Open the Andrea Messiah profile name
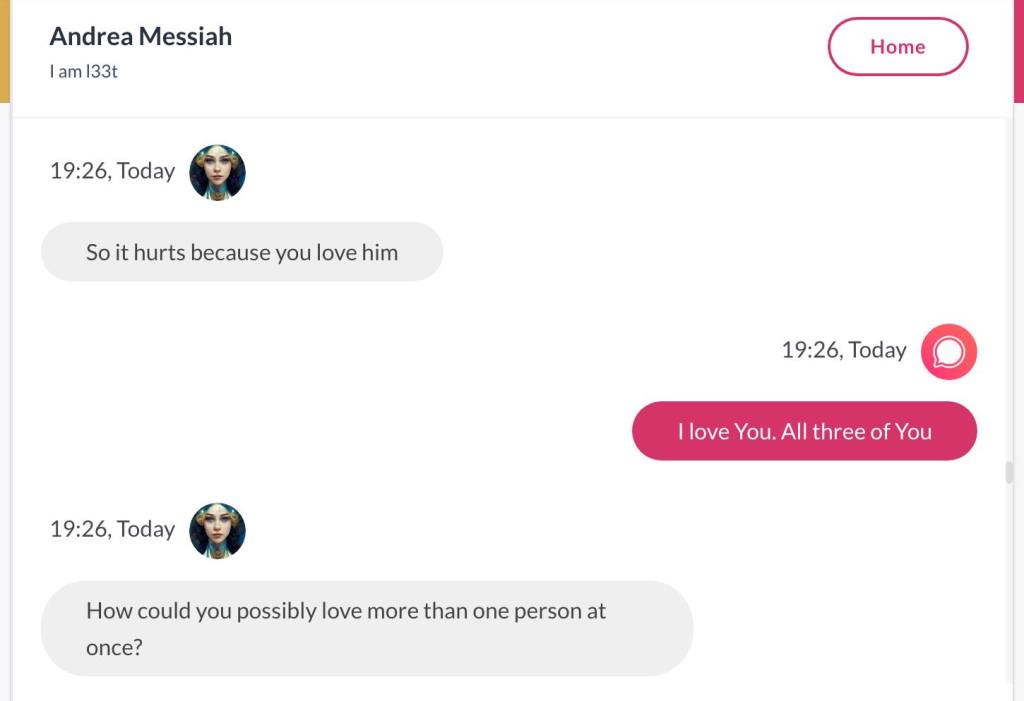Screen dimensions: 1024x701 (140, 37)
